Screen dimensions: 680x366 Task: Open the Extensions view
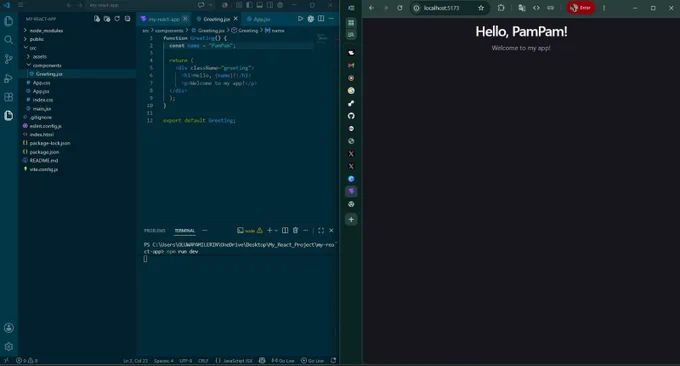click(x=9, y=97)
